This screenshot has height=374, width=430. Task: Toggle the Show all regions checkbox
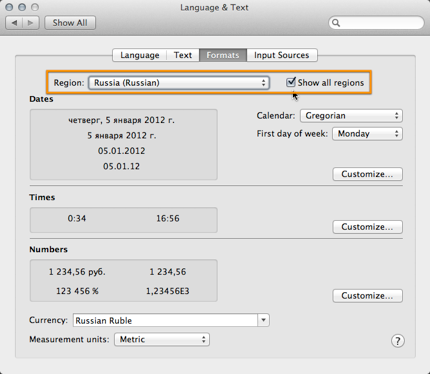[291, 82]
